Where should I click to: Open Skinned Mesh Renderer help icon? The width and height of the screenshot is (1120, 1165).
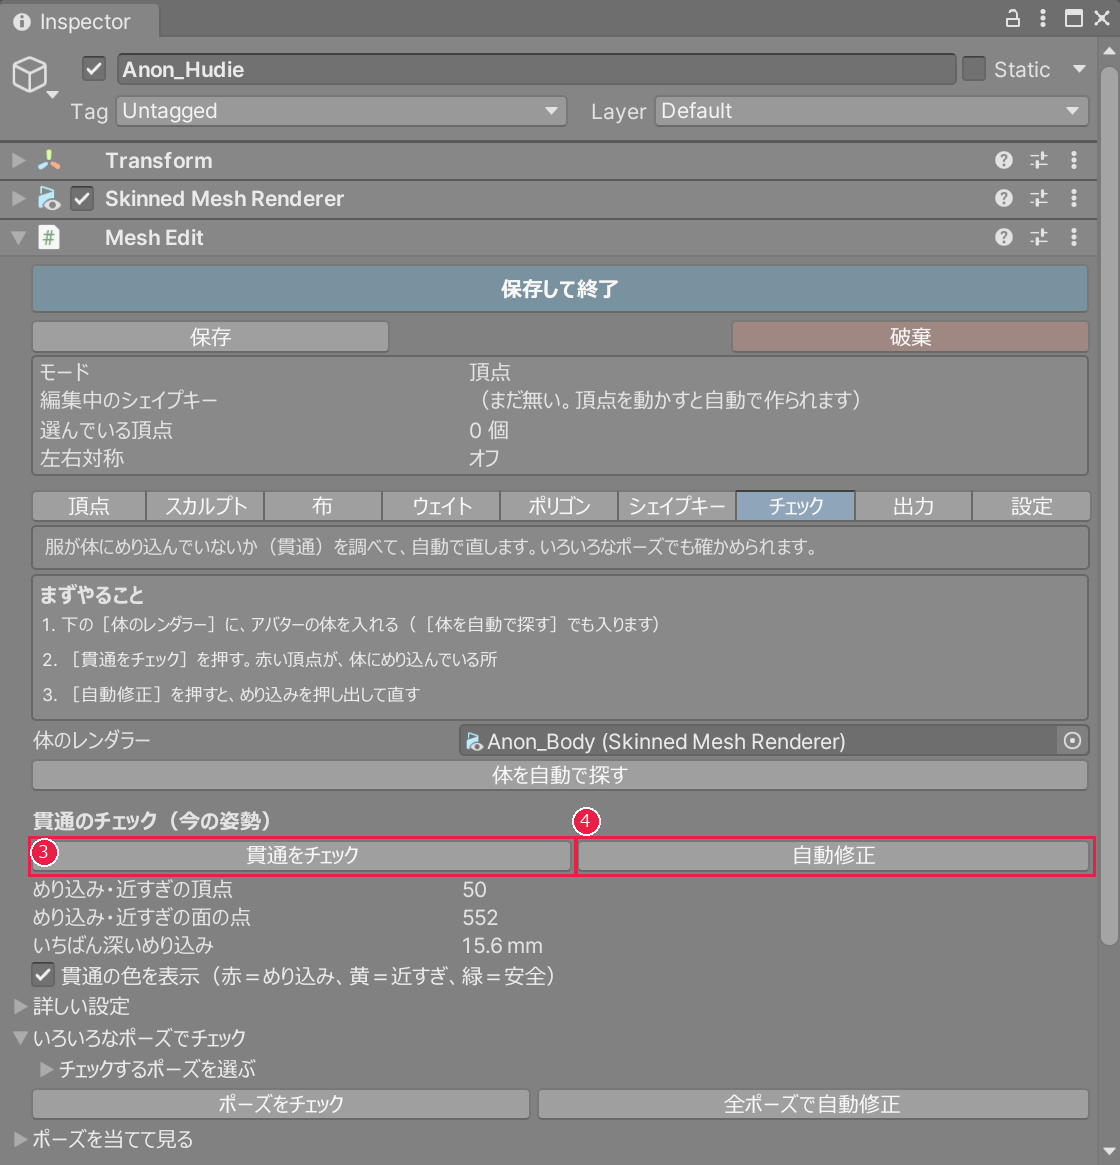(x=1003, y=198)
